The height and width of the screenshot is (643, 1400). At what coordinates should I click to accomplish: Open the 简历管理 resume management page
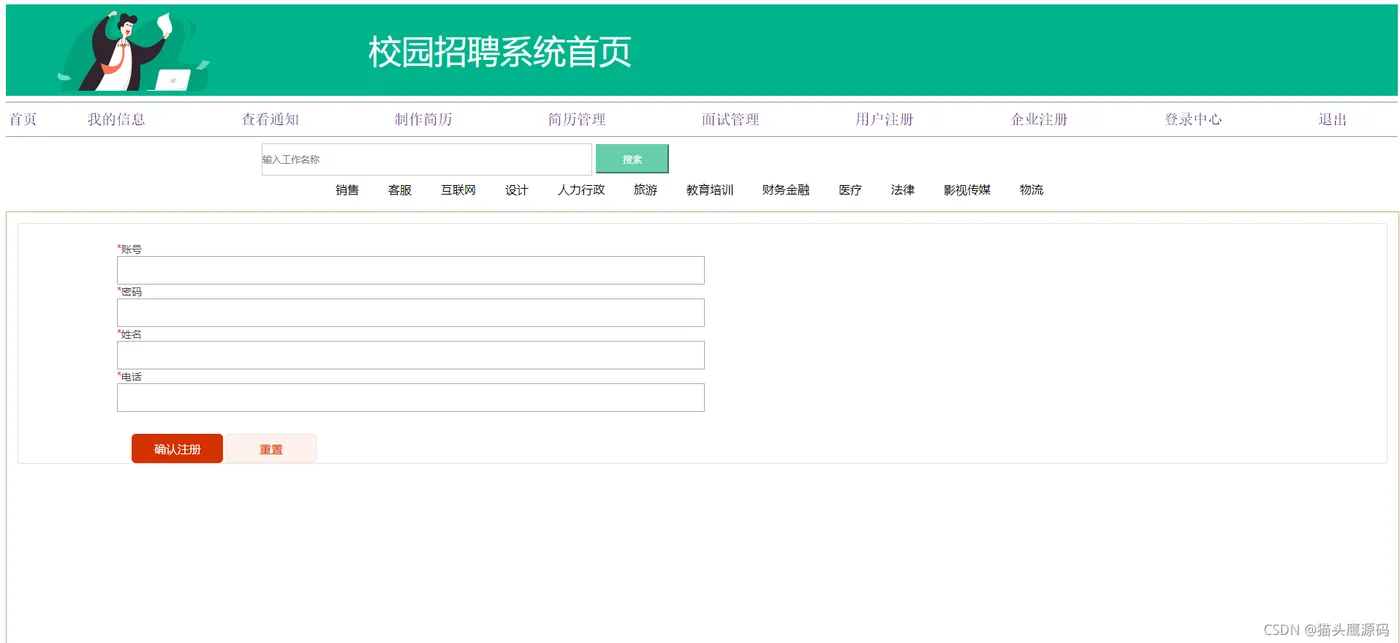point(577,119)
